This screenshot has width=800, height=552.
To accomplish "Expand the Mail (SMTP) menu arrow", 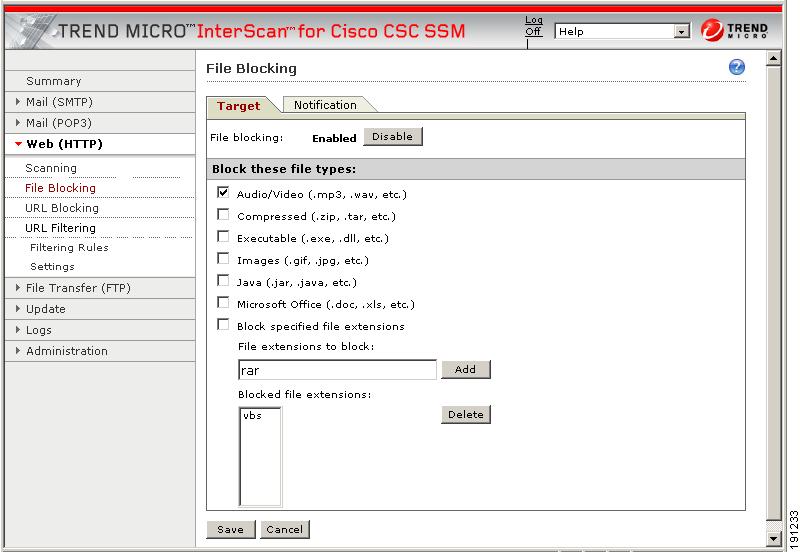I will (x=18, y=102).
